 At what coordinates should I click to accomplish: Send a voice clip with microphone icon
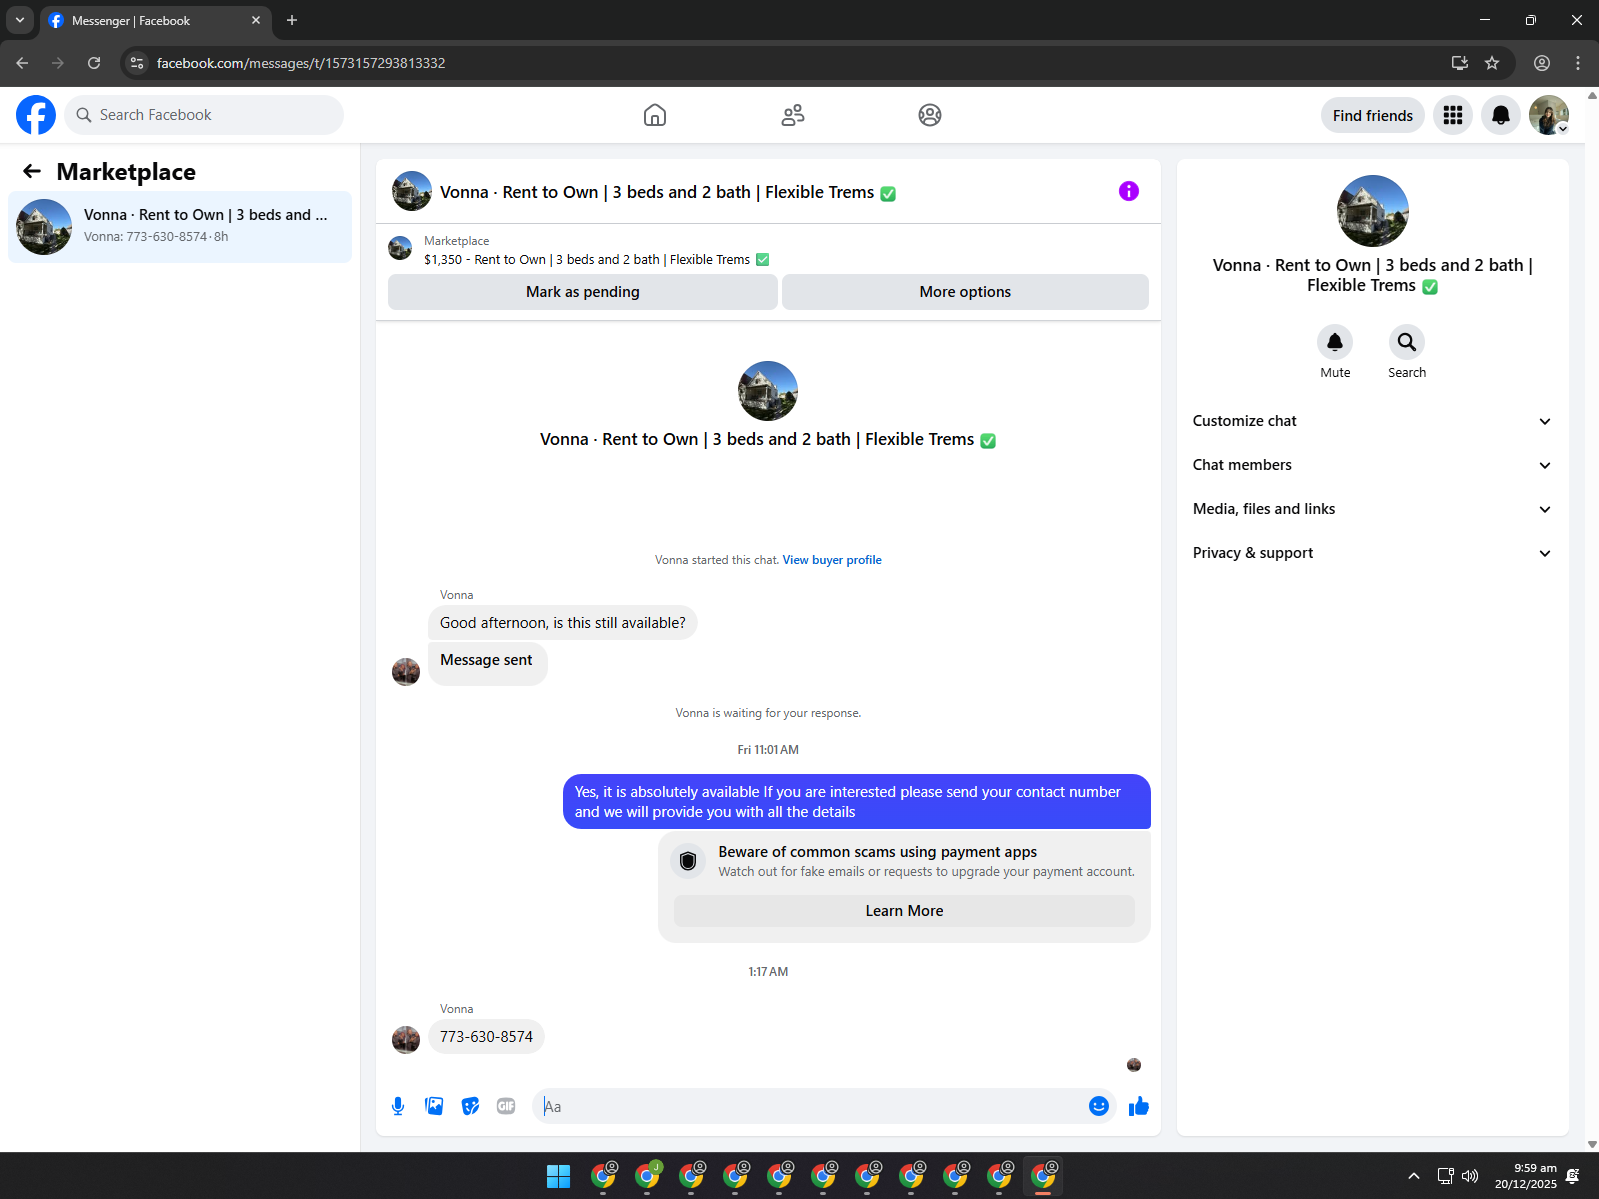398,1106
